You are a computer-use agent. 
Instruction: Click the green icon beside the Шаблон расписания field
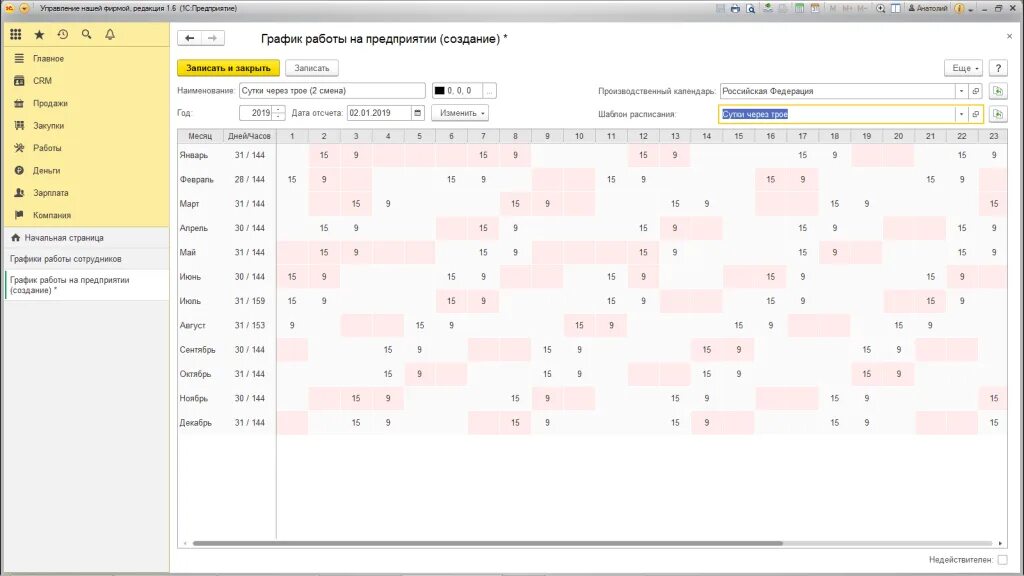pyautogui.click(x=998, y=114)
